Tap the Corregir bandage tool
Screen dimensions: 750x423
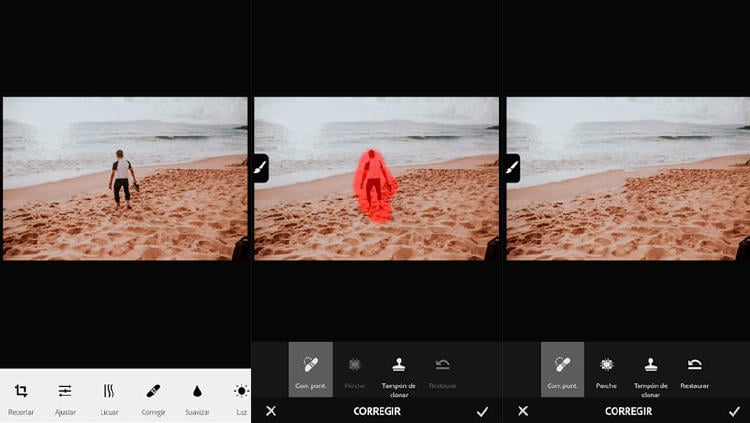(153, 392)
